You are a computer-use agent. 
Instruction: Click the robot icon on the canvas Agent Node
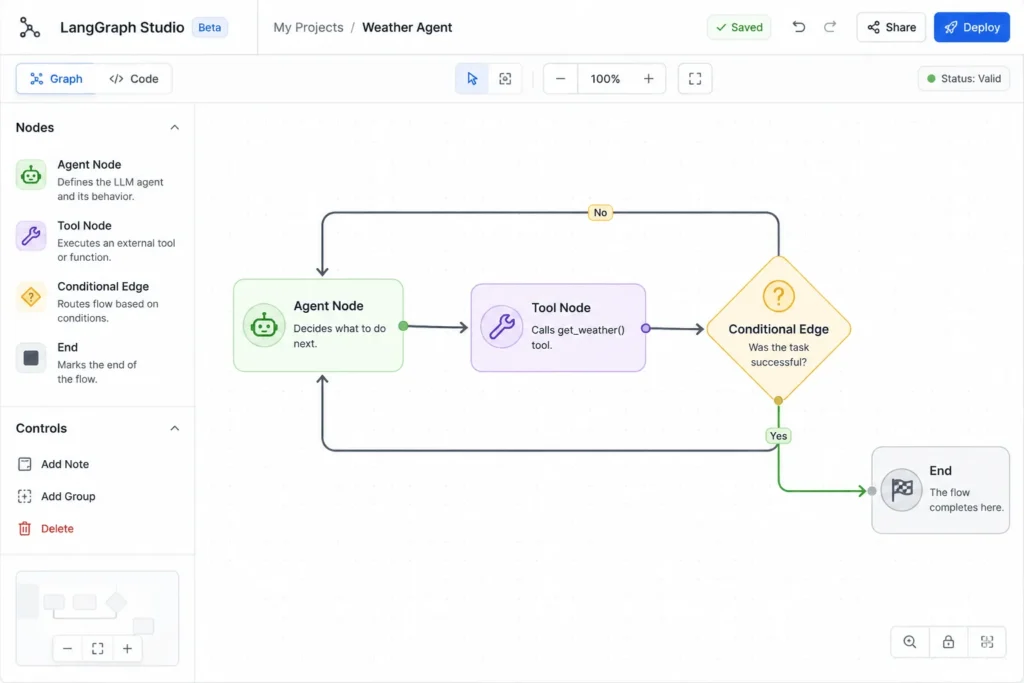[x=264, y=325]
